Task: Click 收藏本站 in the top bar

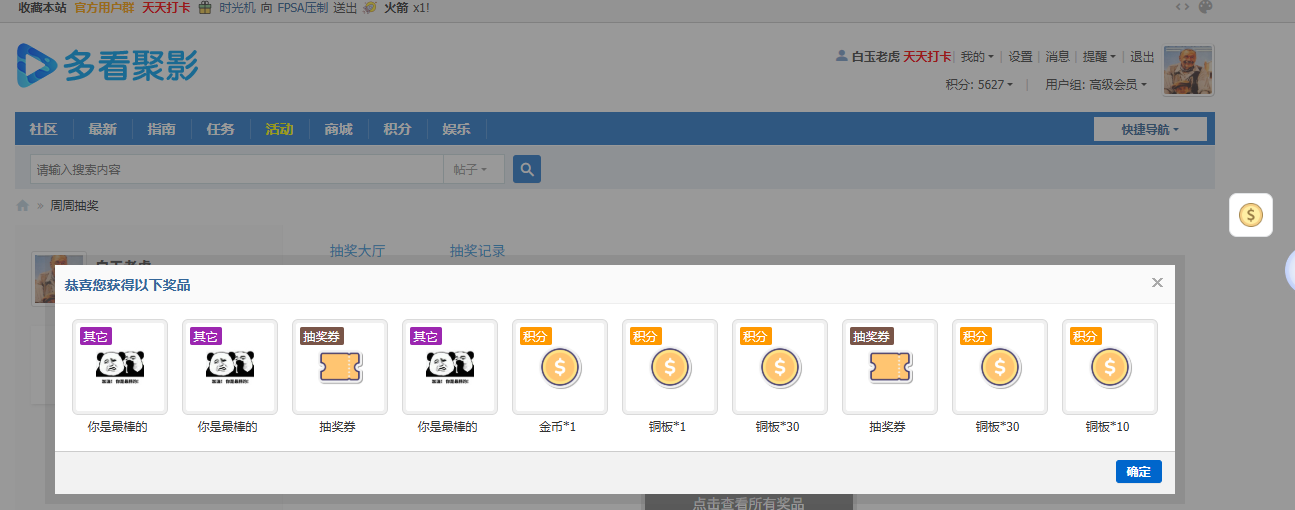Action: point(43,7)
